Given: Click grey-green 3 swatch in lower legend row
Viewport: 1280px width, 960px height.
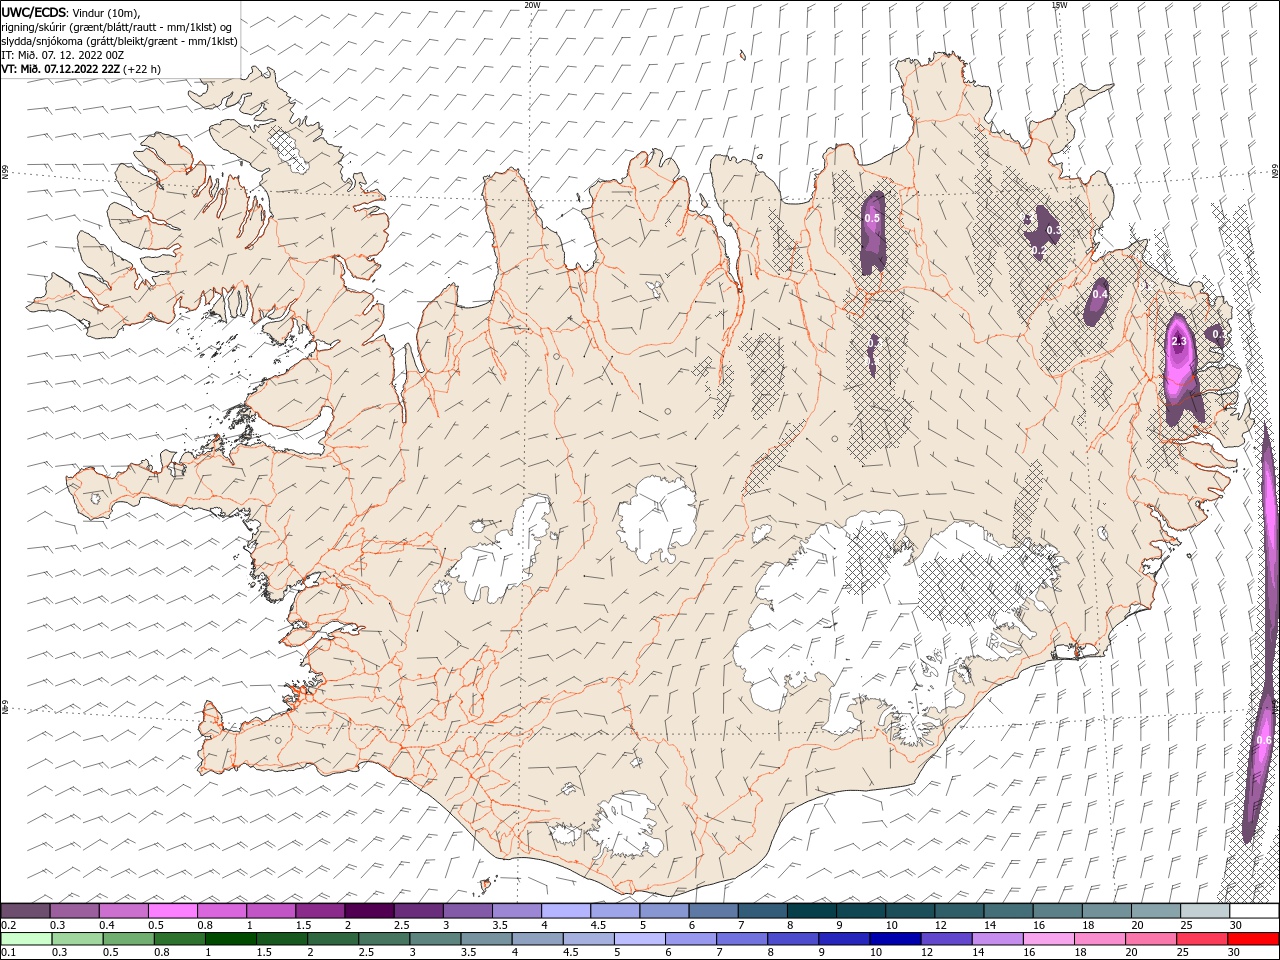Looking at the screenshot, I should click(x=435, y=939).
